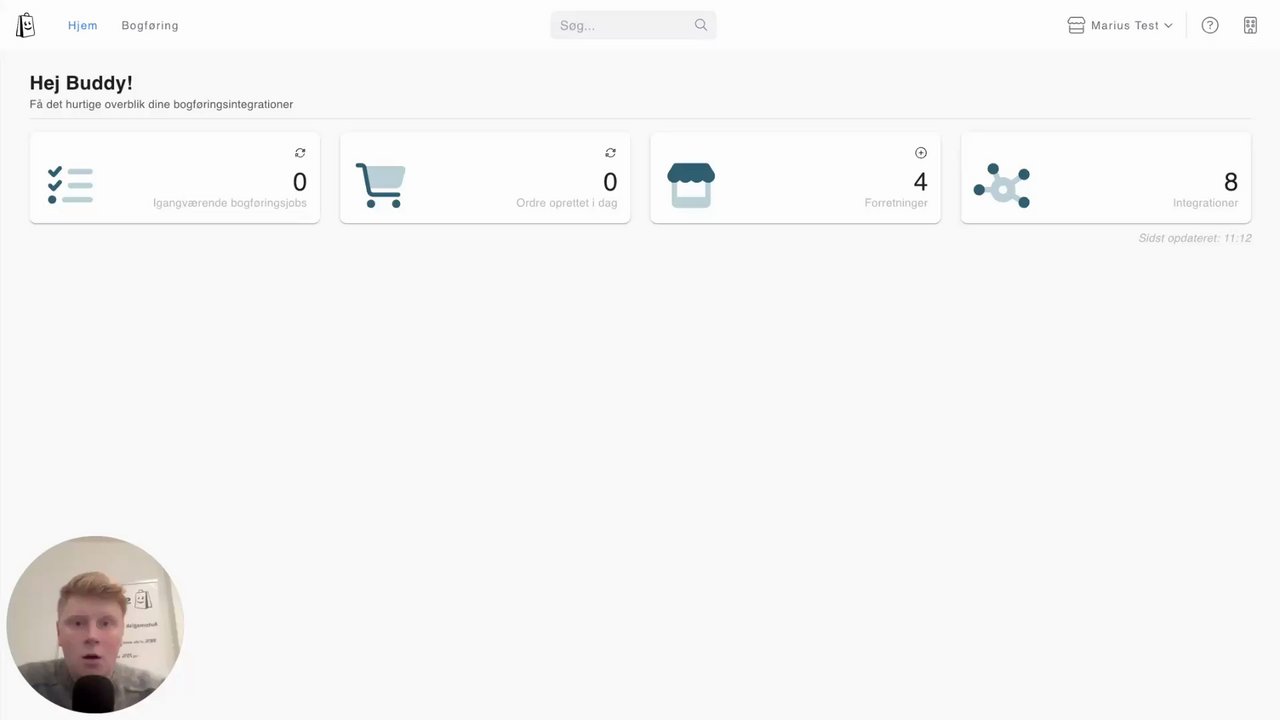This screenshot has height=720, width=1280.
Task: Open help via the question mark icon
Action: click(1210, 25)
